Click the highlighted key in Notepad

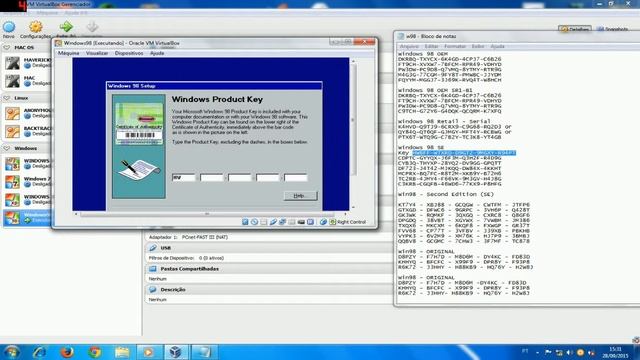coord(464,153)
